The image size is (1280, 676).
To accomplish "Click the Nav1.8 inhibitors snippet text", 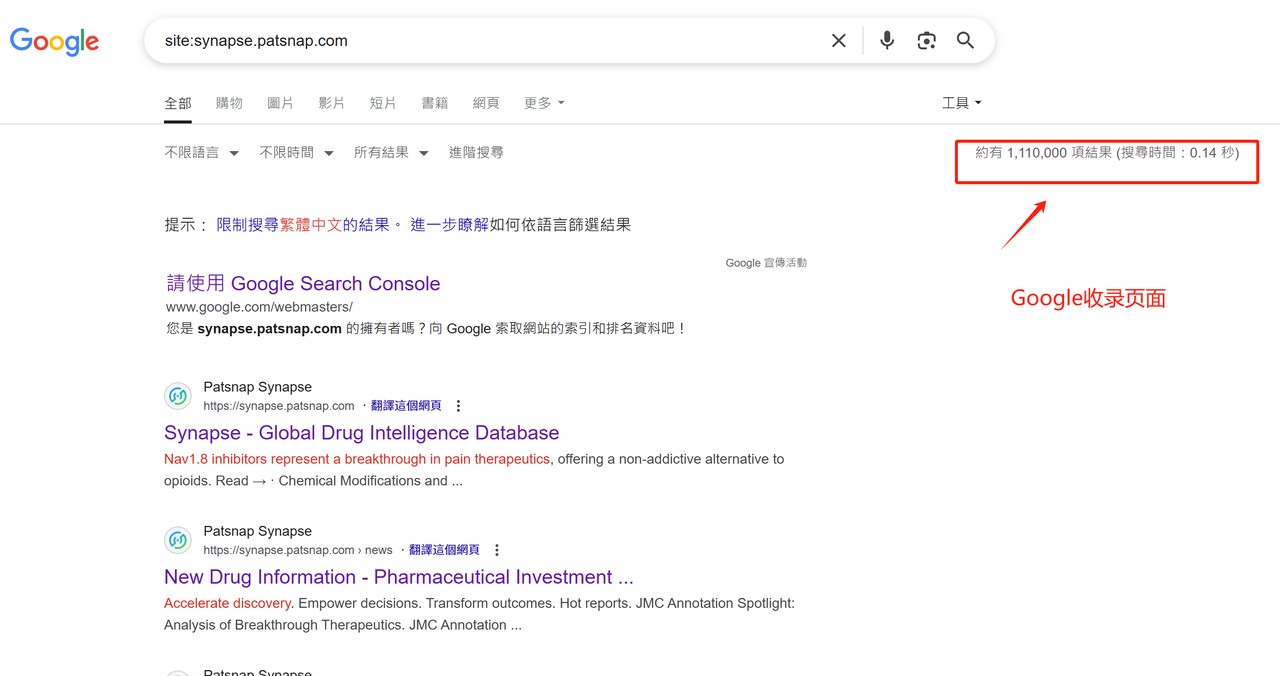I will (357, 459).
